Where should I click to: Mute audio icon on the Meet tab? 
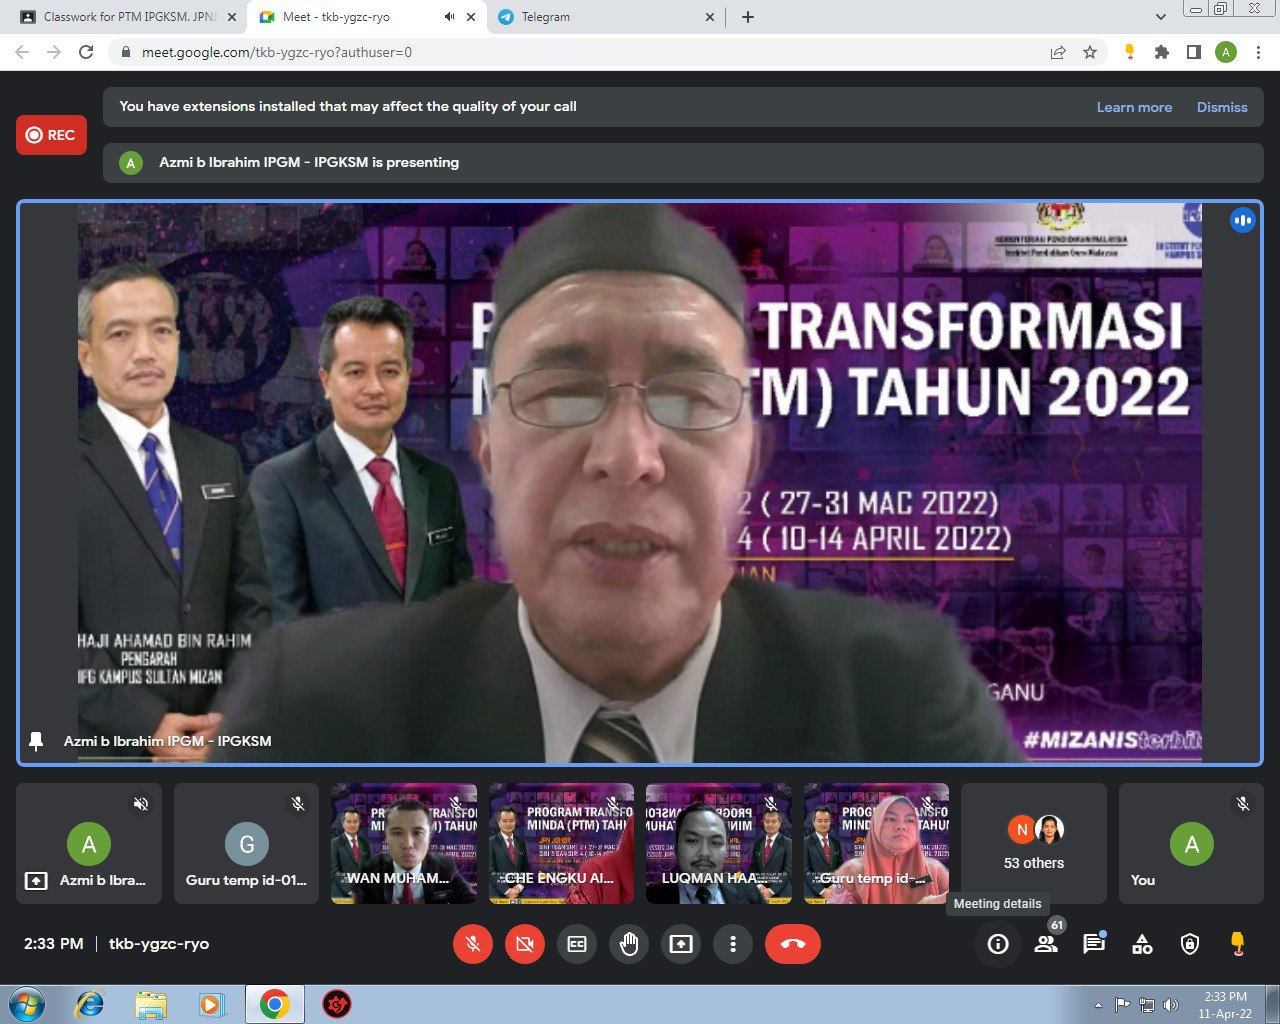click(449, 17)
